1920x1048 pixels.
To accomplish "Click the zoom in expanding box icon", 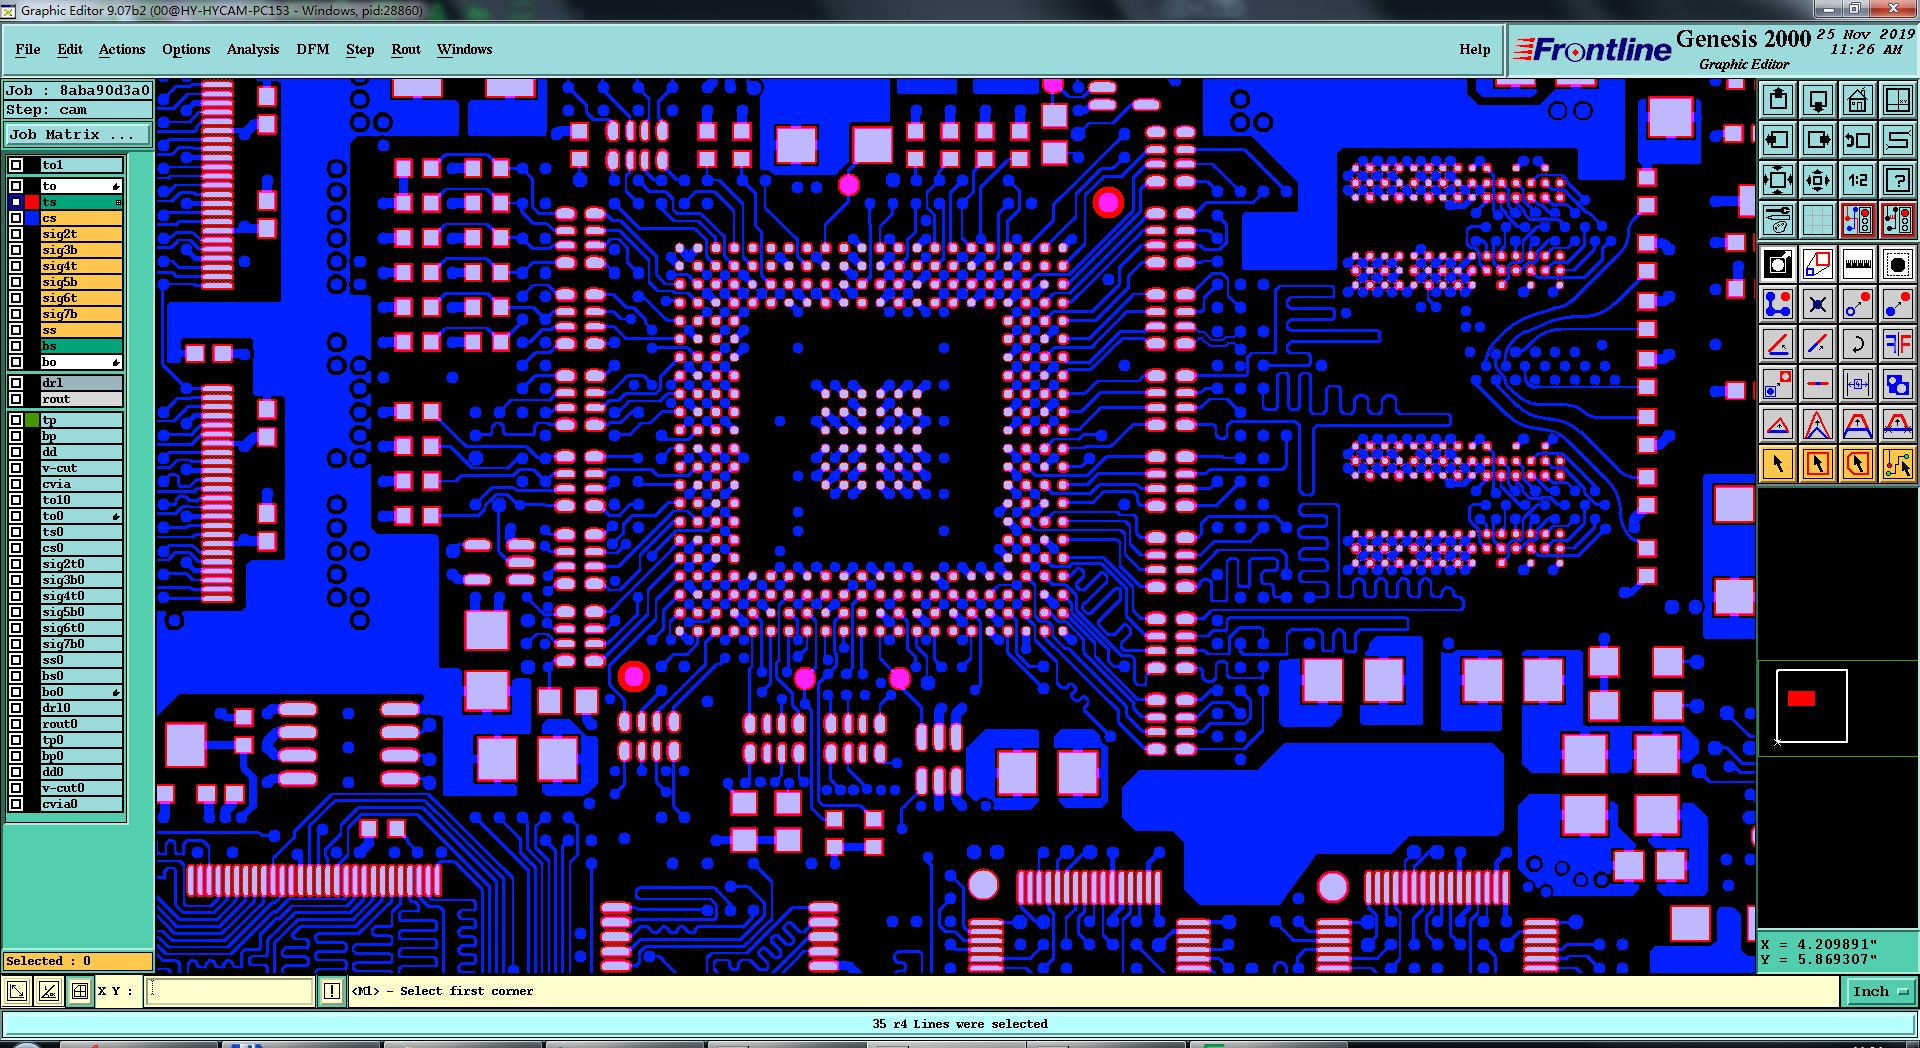I will coord(1778,180).
